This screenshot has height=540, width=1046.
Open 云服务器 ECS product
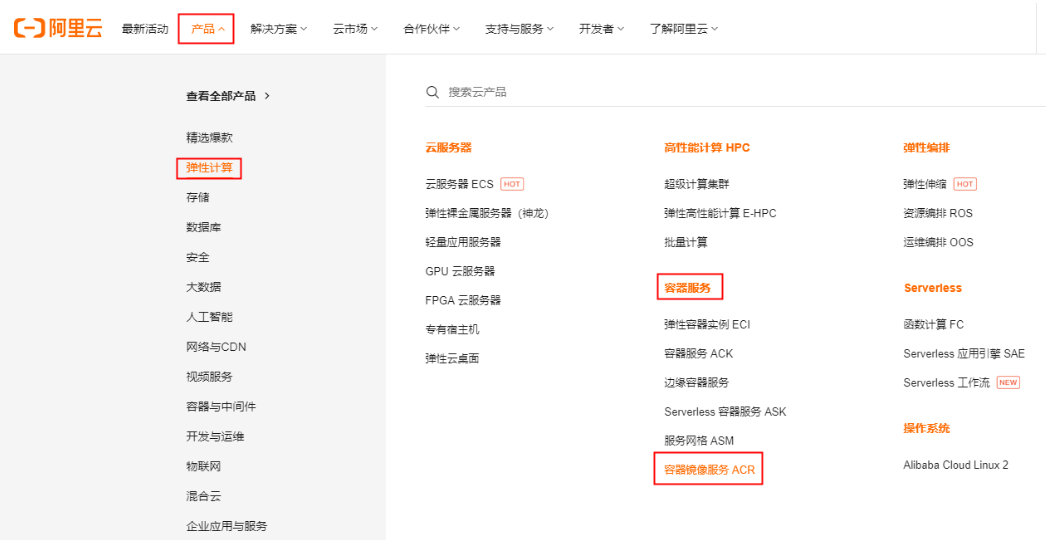point(460,184)
